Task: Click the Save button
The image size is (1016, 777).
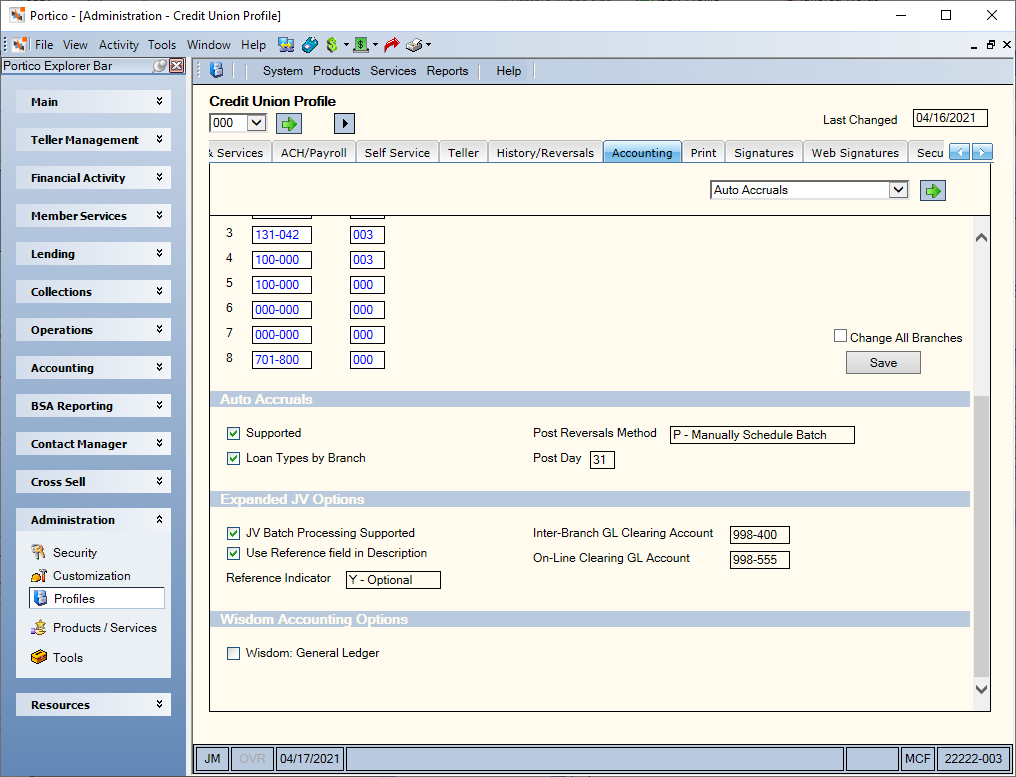Action: pyautogui.click(x=883, y=363)
